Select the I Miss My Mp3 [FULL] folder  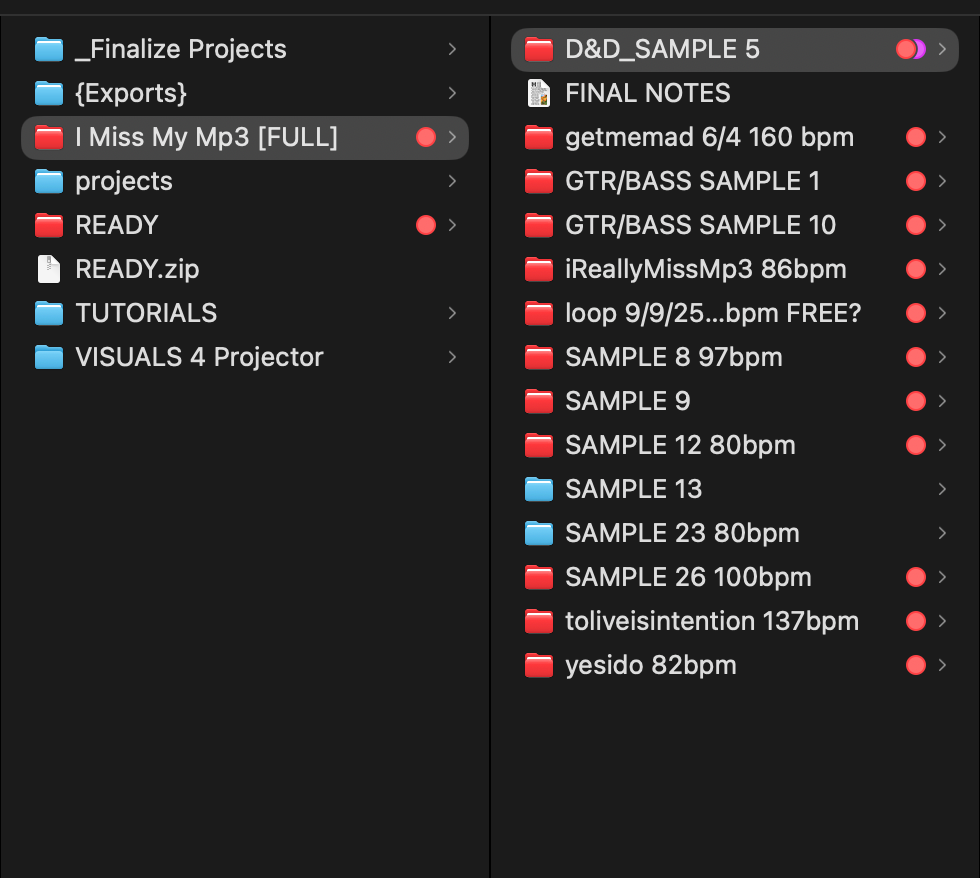245,137
